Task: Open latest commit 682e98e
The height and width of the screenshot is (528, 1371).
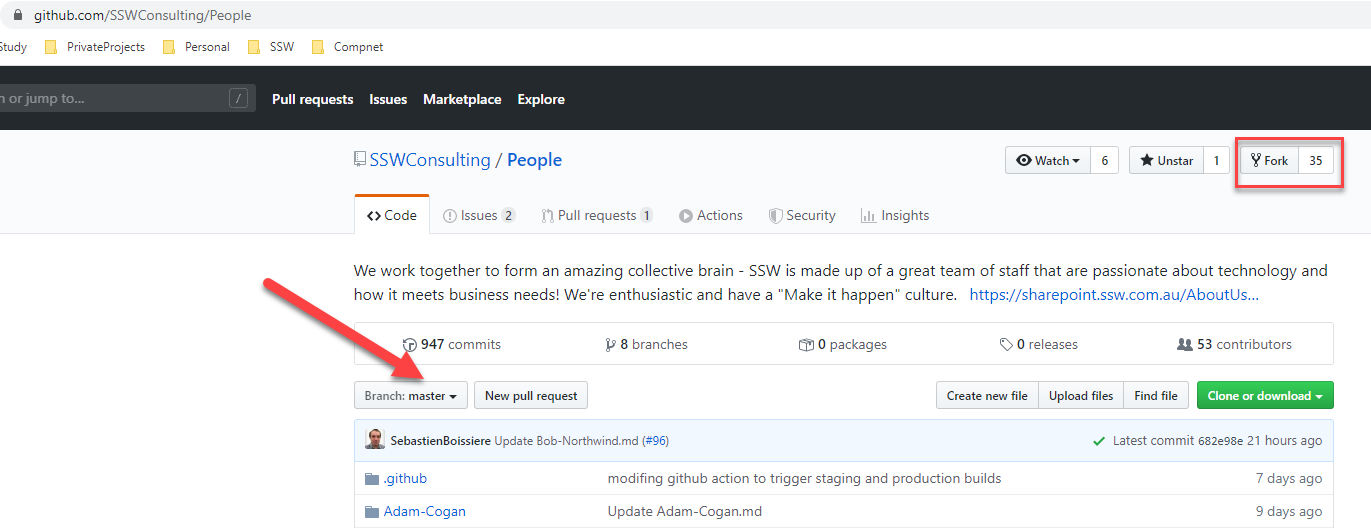Action: coord(1222,441)
